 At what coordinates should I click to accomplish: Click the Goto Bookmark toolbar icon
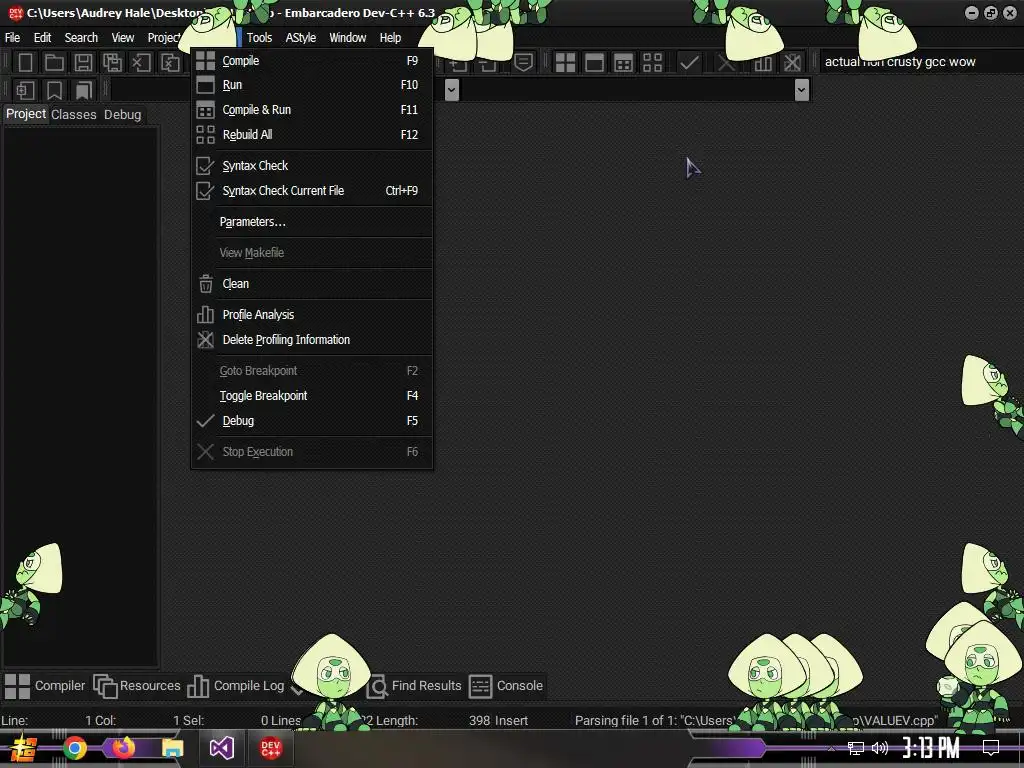(84, 90)
